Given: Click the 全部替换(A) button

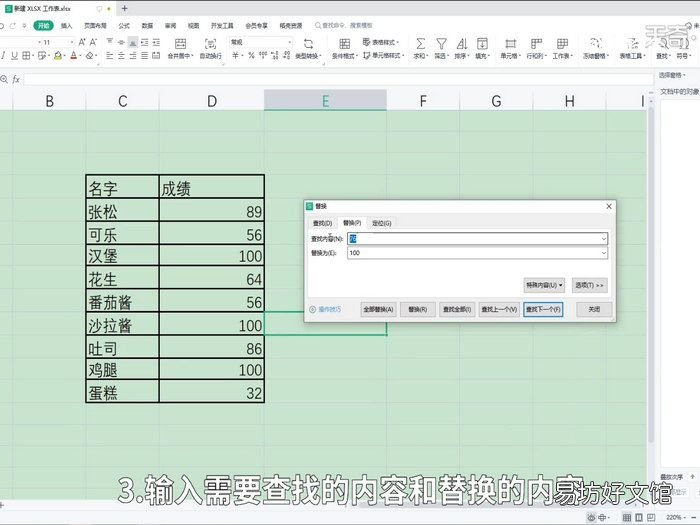Looking at the screenshot, I should [378, 309].
